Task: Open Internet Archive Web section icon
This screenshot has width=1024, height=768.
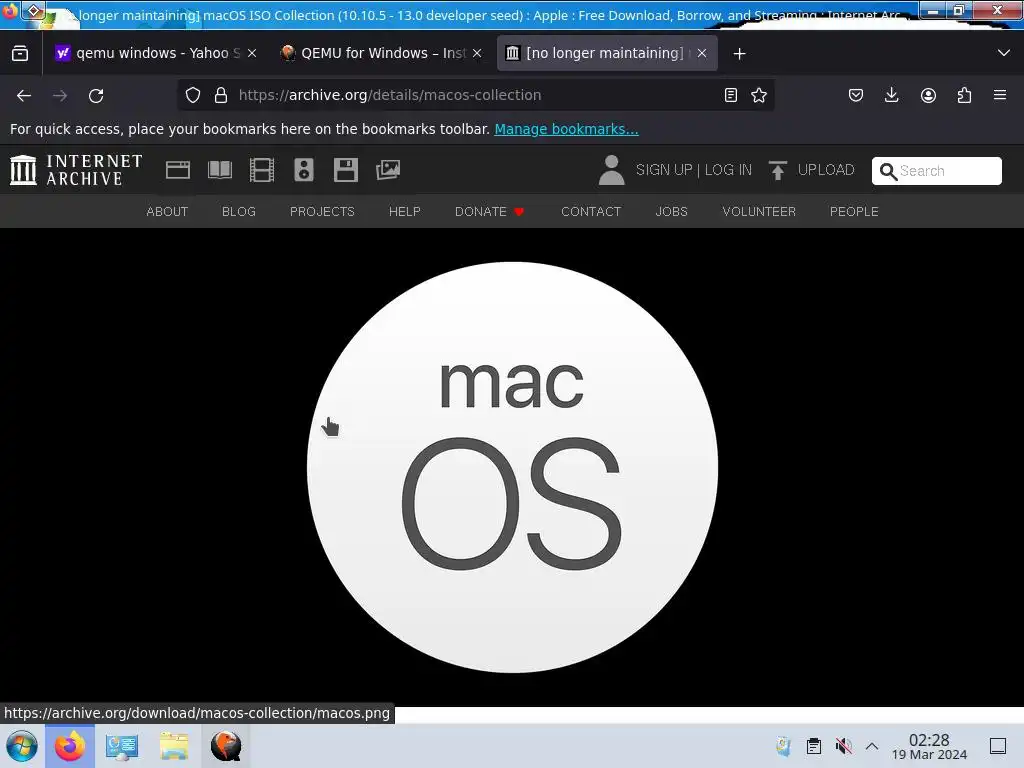Action: (x=178, y=170)
